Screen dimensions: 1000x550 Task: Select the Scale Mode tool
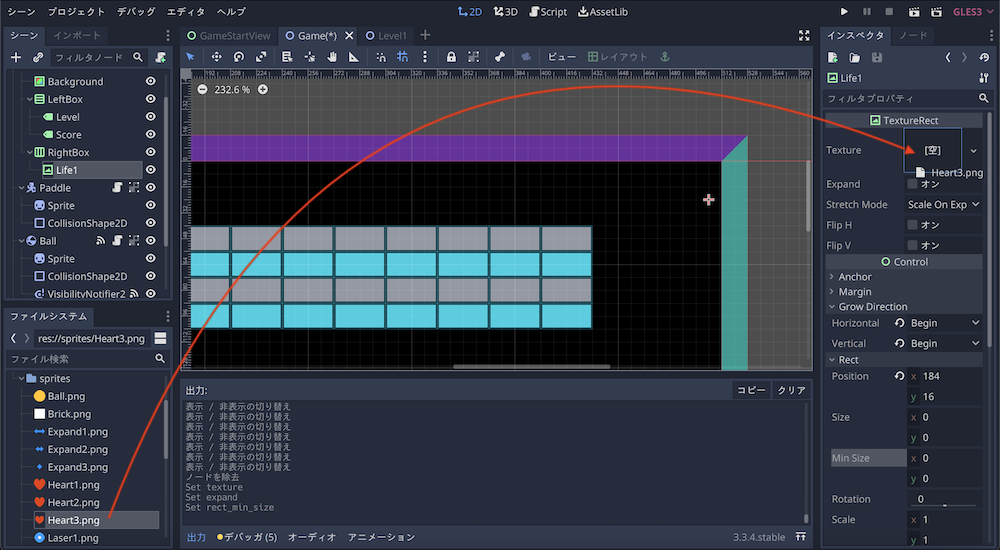[x=261, y=57]
